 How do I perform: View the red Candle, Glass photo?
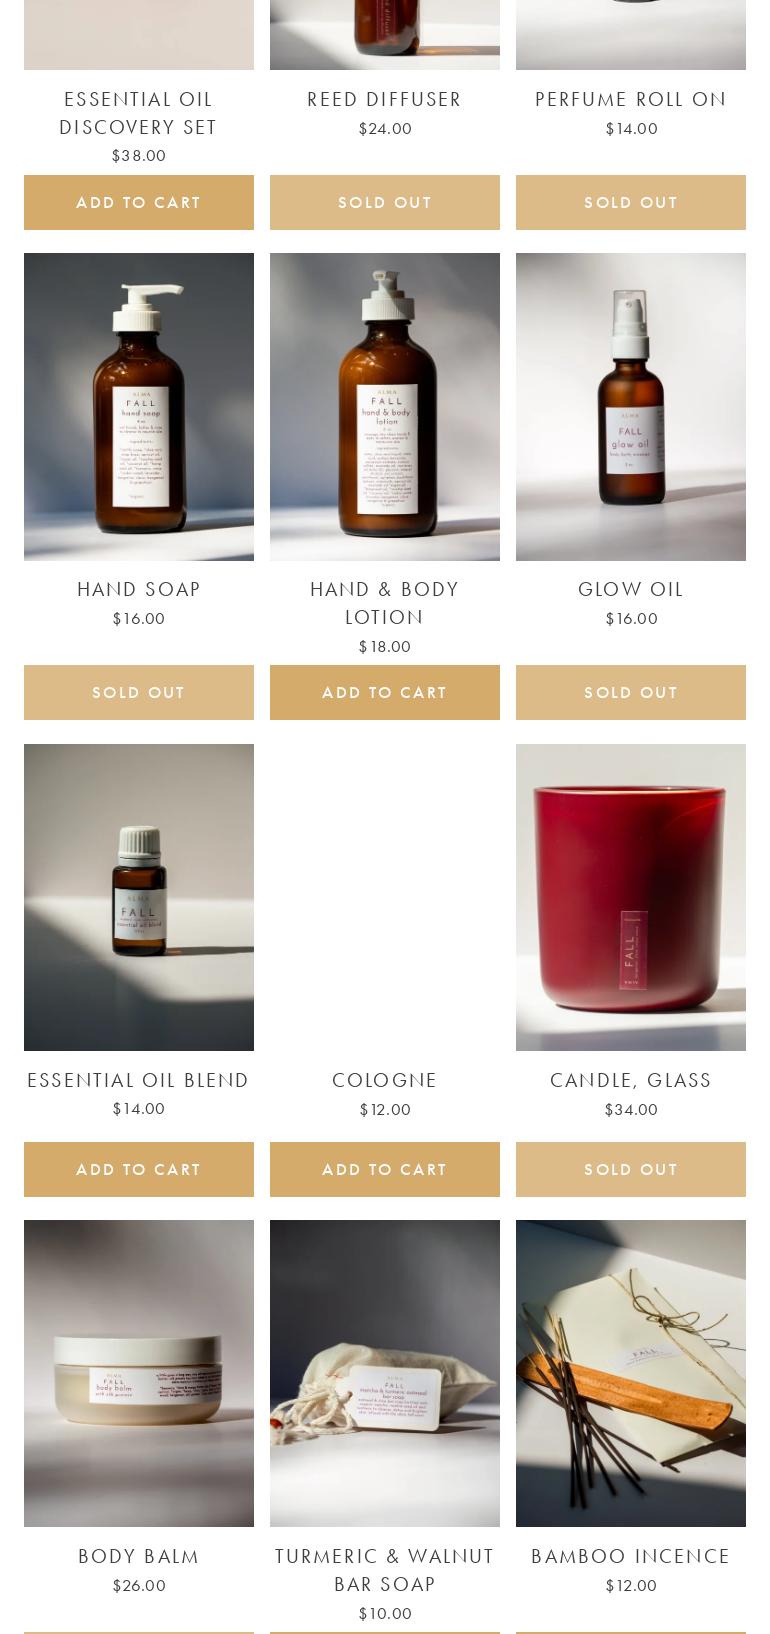pos(631,897)
